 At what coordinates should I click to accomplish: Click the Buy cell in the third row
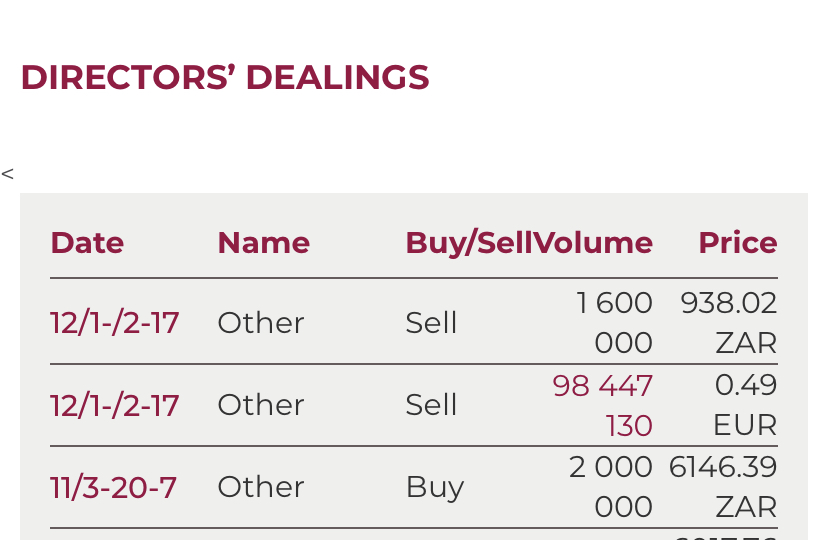[x=435, y=487]
